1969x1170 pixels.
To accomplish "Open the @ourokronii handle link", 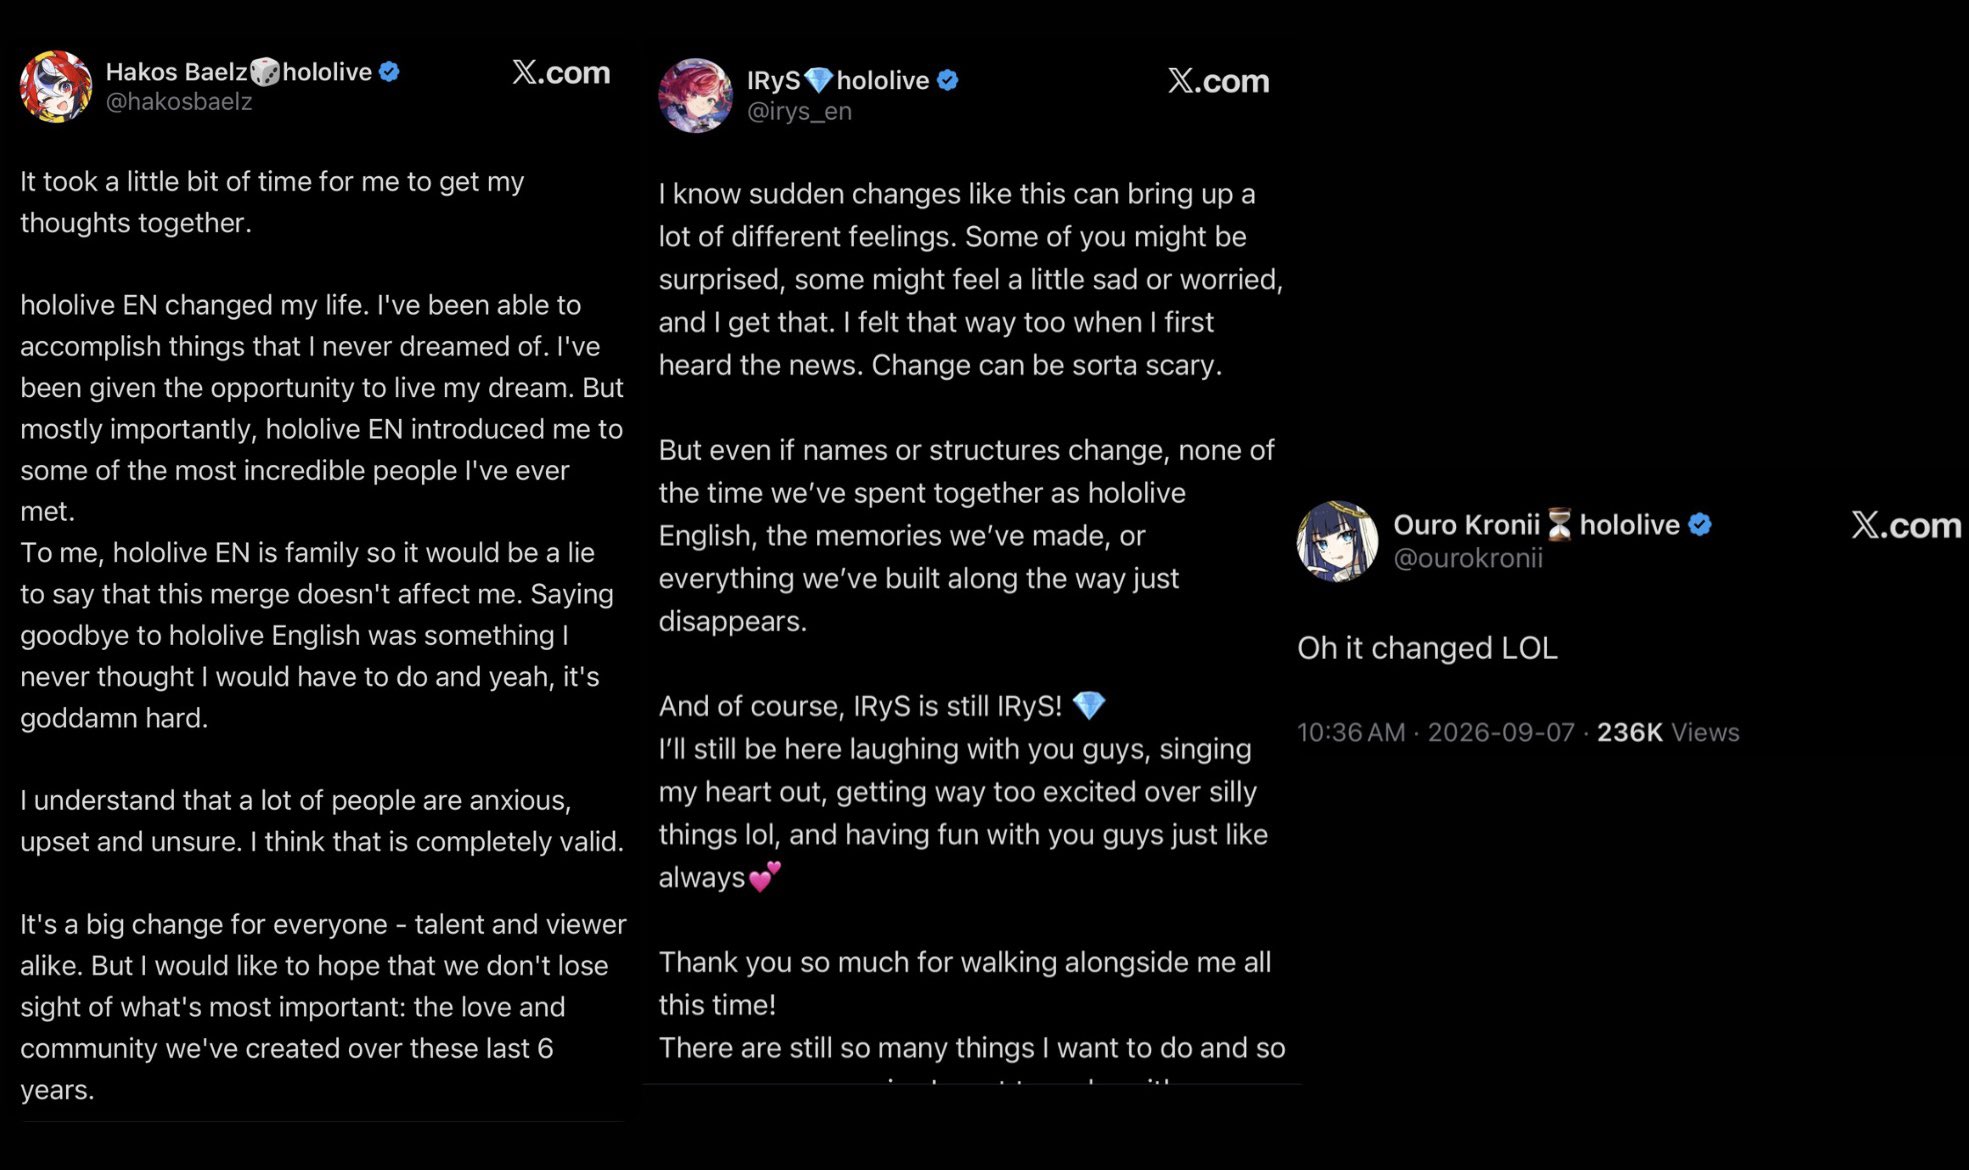I will pos(1468,558).
